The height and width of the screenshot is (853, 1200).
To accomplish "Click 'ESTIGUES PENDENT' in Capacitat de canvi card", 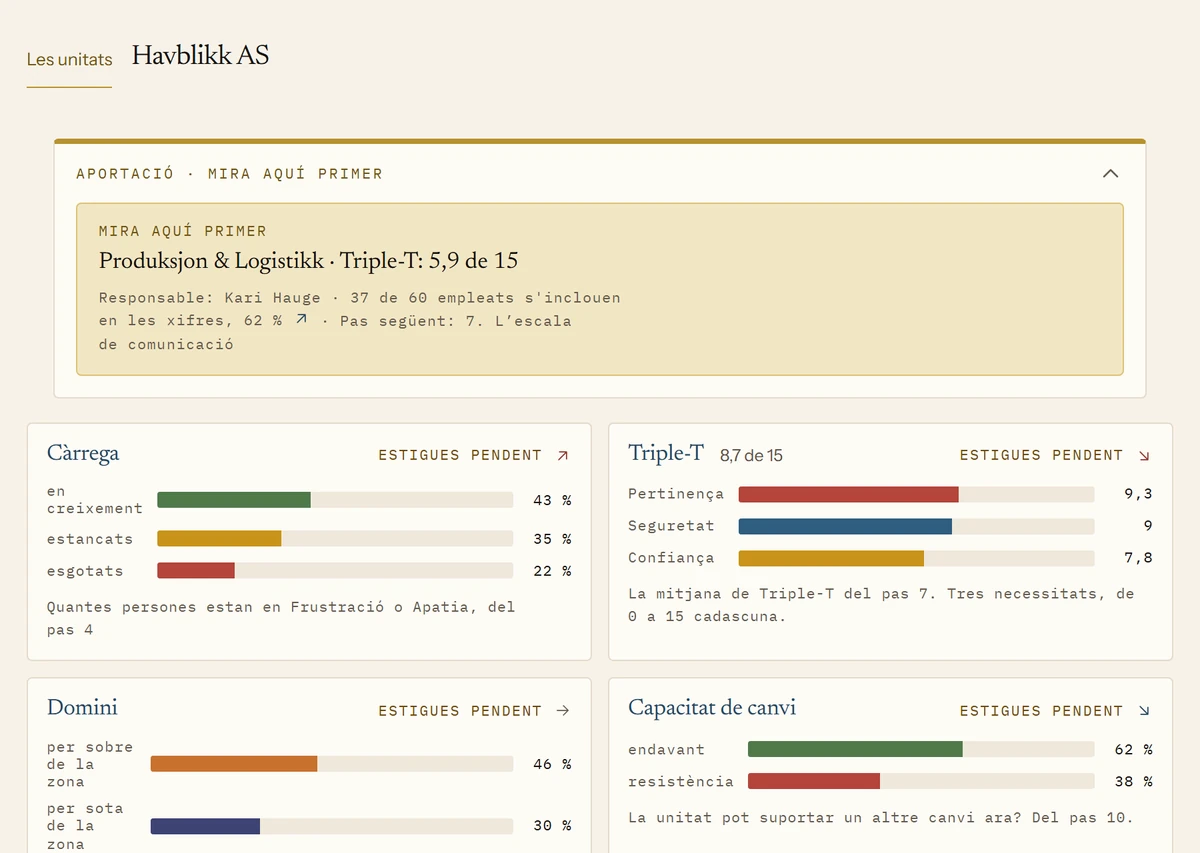I will point(1041,711).
